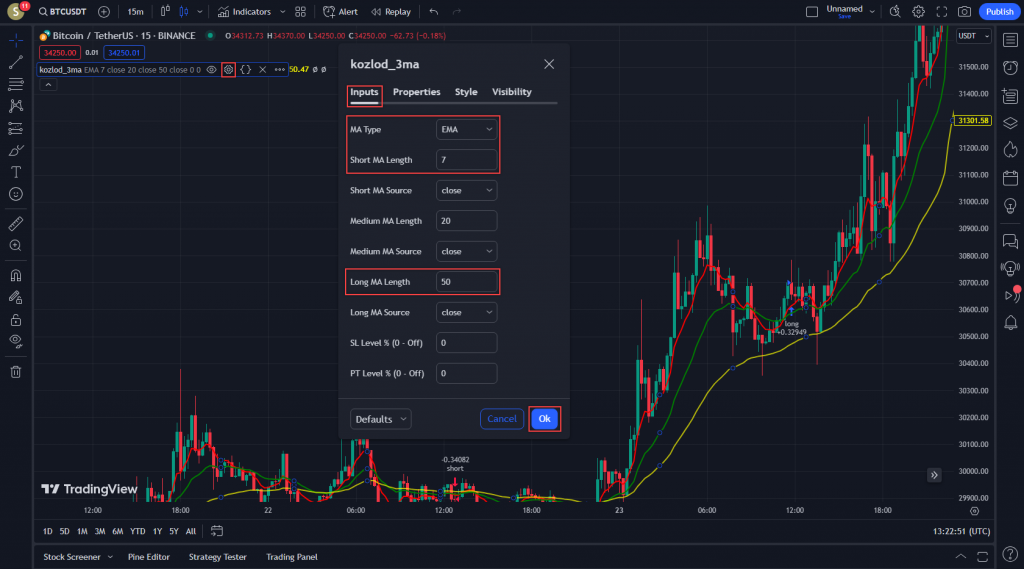The image size is (1024, 569).
Task: Click the Publish button
Action: [x=999, y=12]
